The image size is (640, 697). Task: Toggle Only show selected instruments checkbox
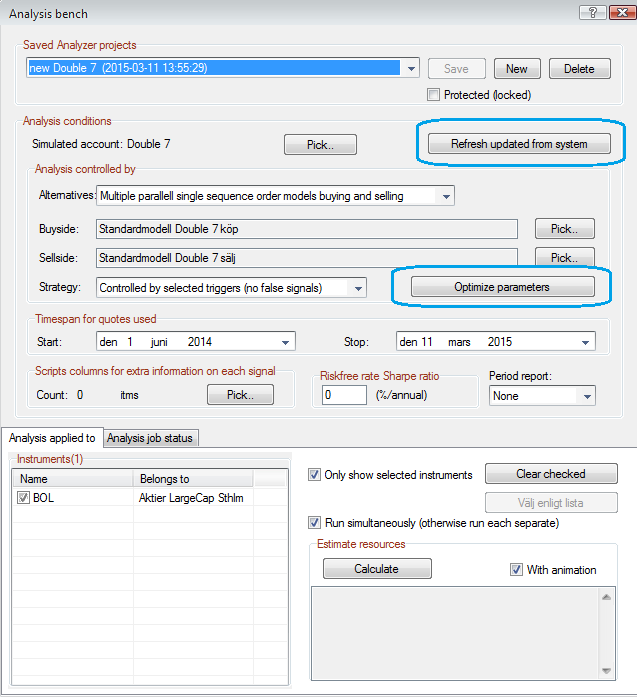coord(314,474)
